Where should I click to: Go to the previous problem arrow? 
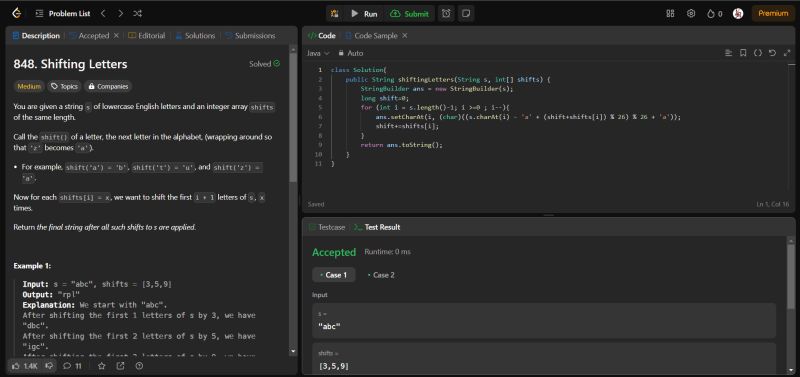pos(103,14)
